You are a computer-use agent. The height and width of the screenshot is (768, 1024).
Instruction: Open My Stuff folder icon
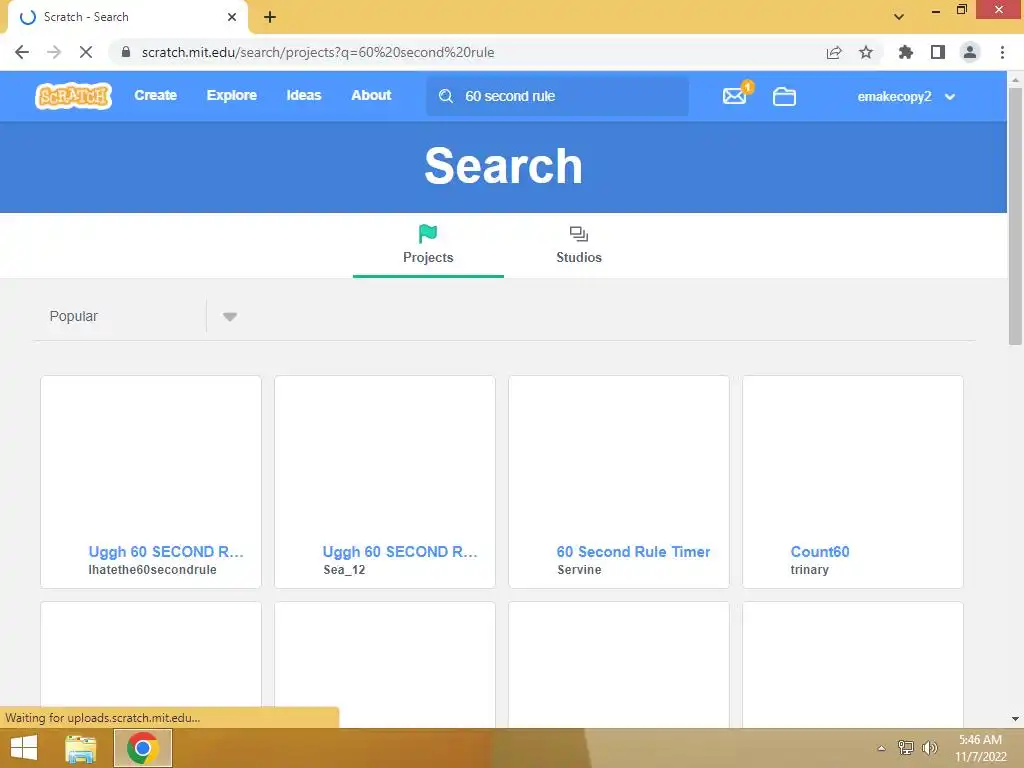tap(784, 97)
